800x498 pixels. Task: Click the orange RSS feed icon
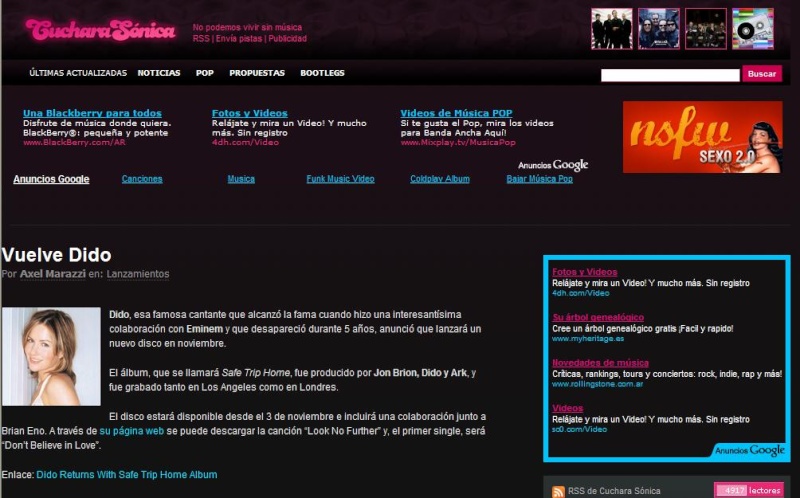coord(558,491)
